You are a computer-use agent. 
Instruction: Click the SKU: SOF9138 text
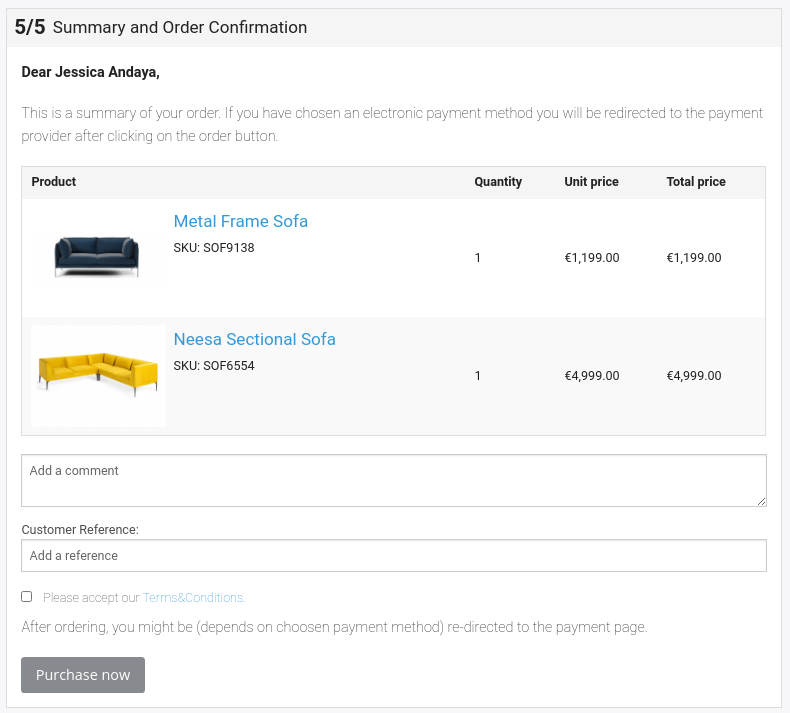tap(214, 248)
